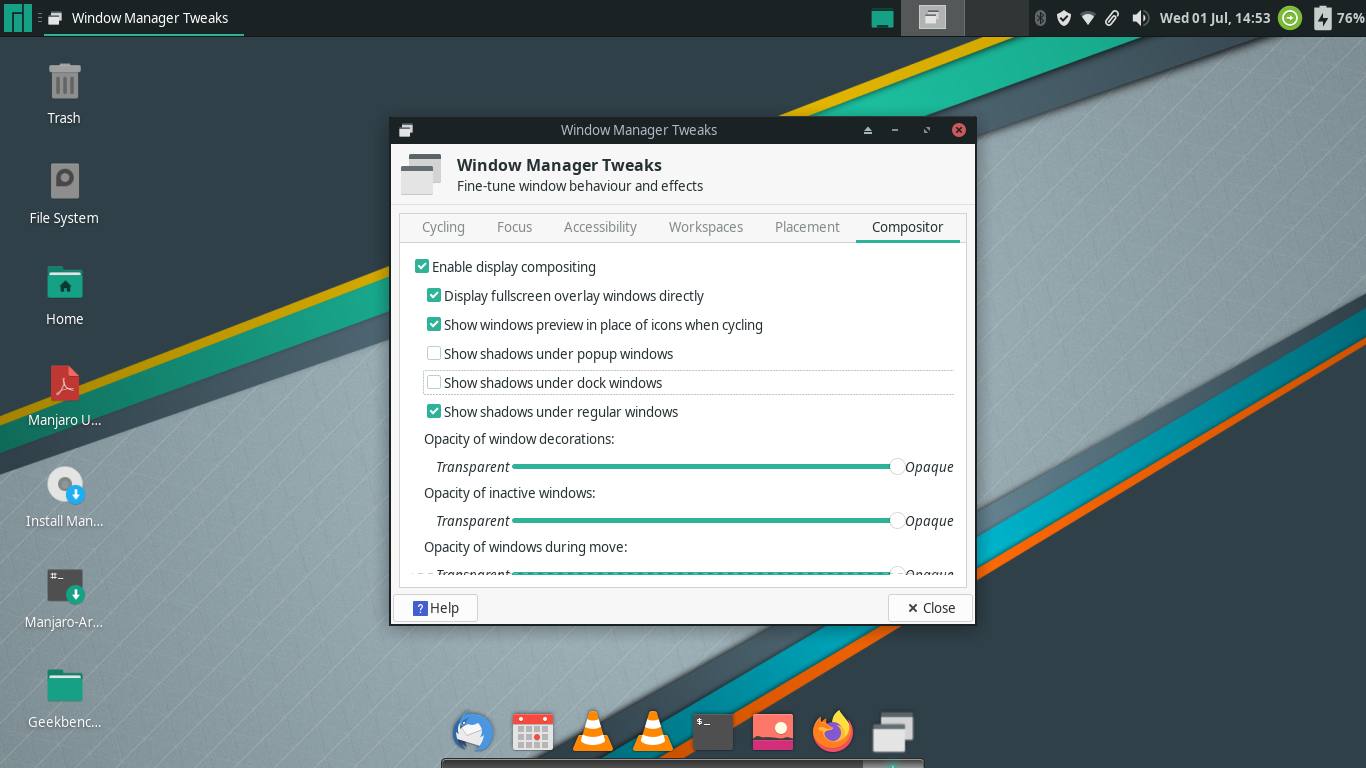Launch Thunderbird from the dock
The image size is (1366, 768).
pyautogui.click(x=473, y=732)
